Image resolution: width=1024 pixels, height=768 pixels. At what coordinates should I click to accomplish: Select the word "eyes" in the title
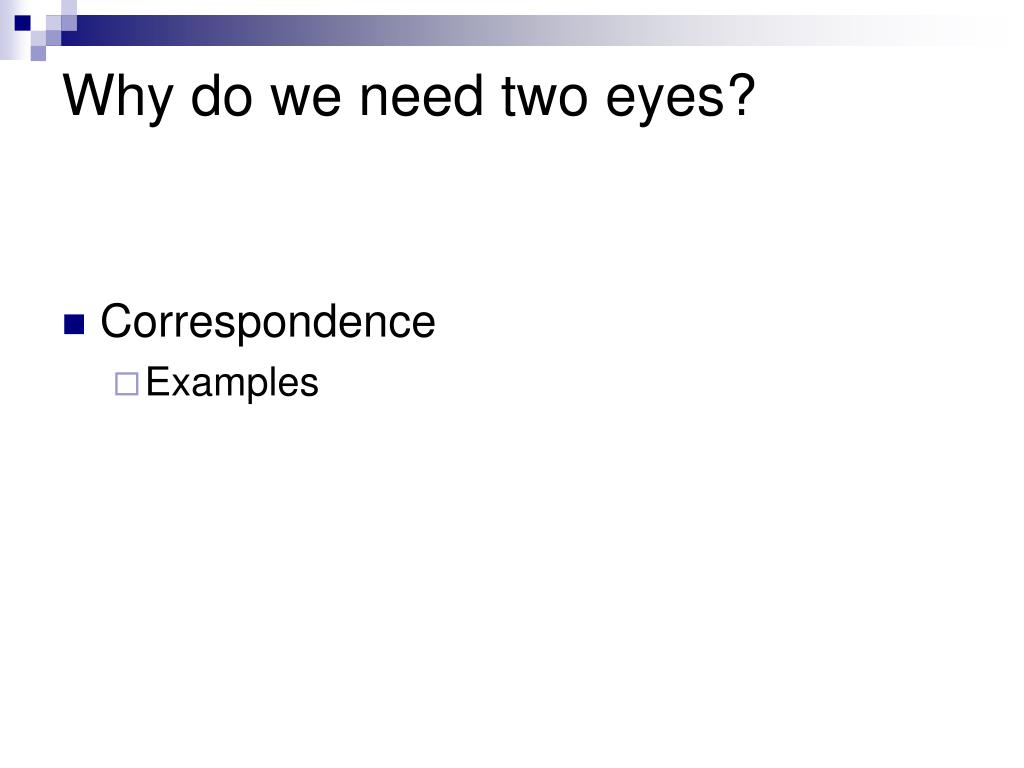point(665,104)
